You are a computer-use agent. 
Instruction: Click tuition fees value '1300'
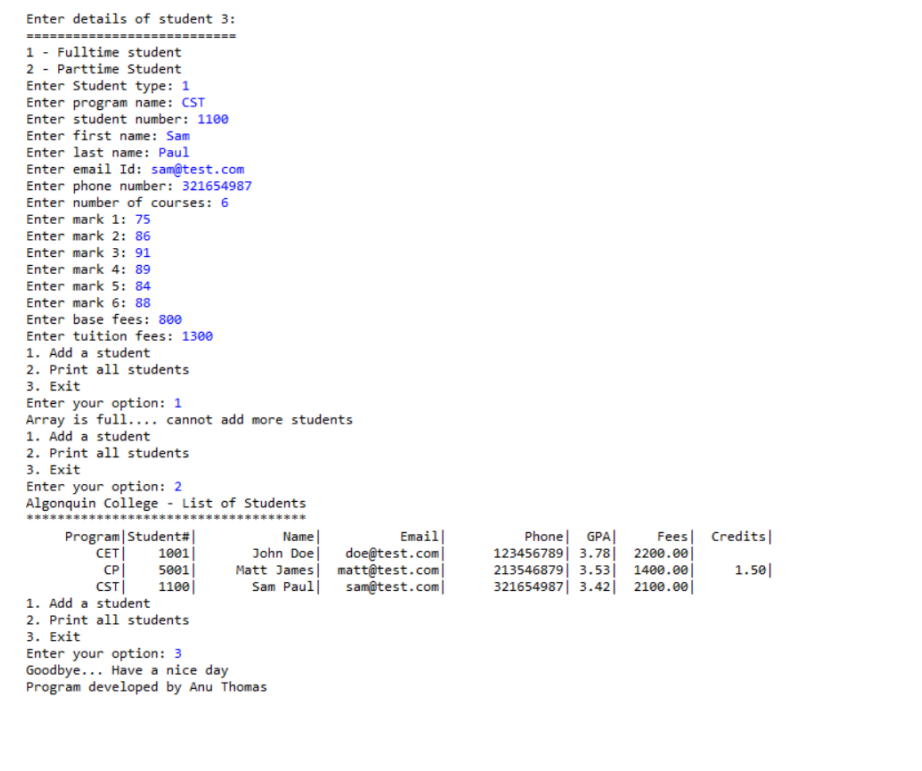[197, 336]
